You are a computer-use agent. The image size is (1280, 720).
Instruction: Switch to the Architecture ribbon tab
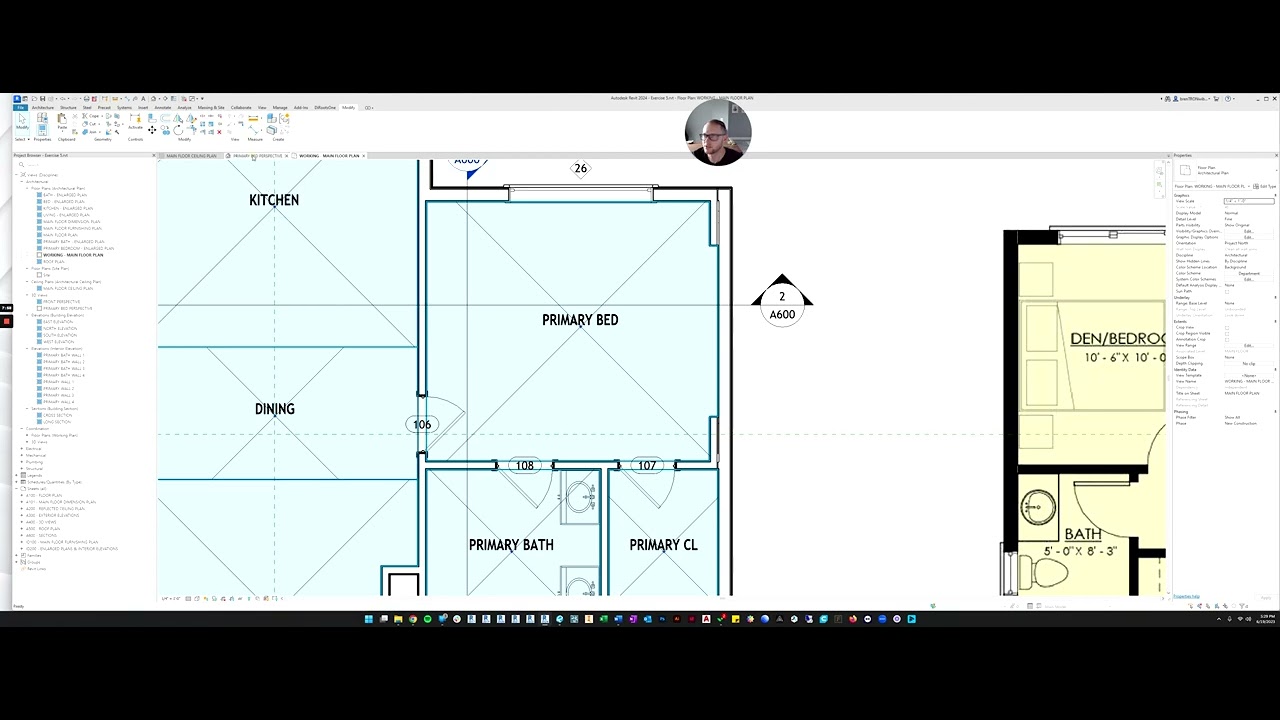coord(43,107)
